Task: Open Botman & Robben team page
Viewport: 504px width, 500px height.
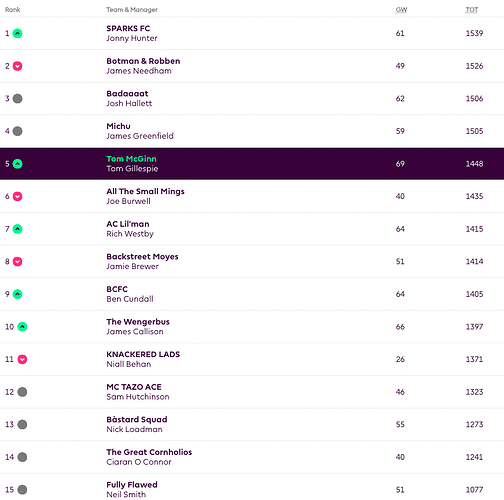Action: 143,61
